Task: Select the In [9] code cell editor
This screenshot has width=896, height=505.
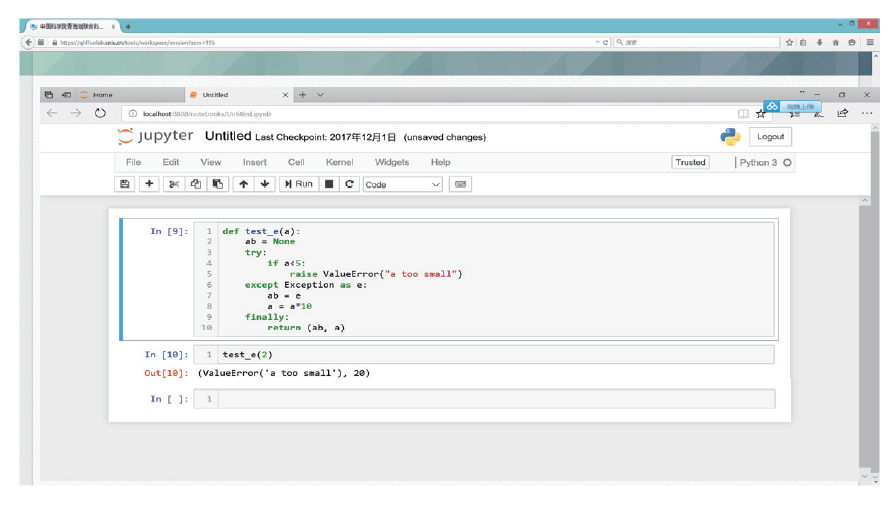Action: tap(496, 279)
